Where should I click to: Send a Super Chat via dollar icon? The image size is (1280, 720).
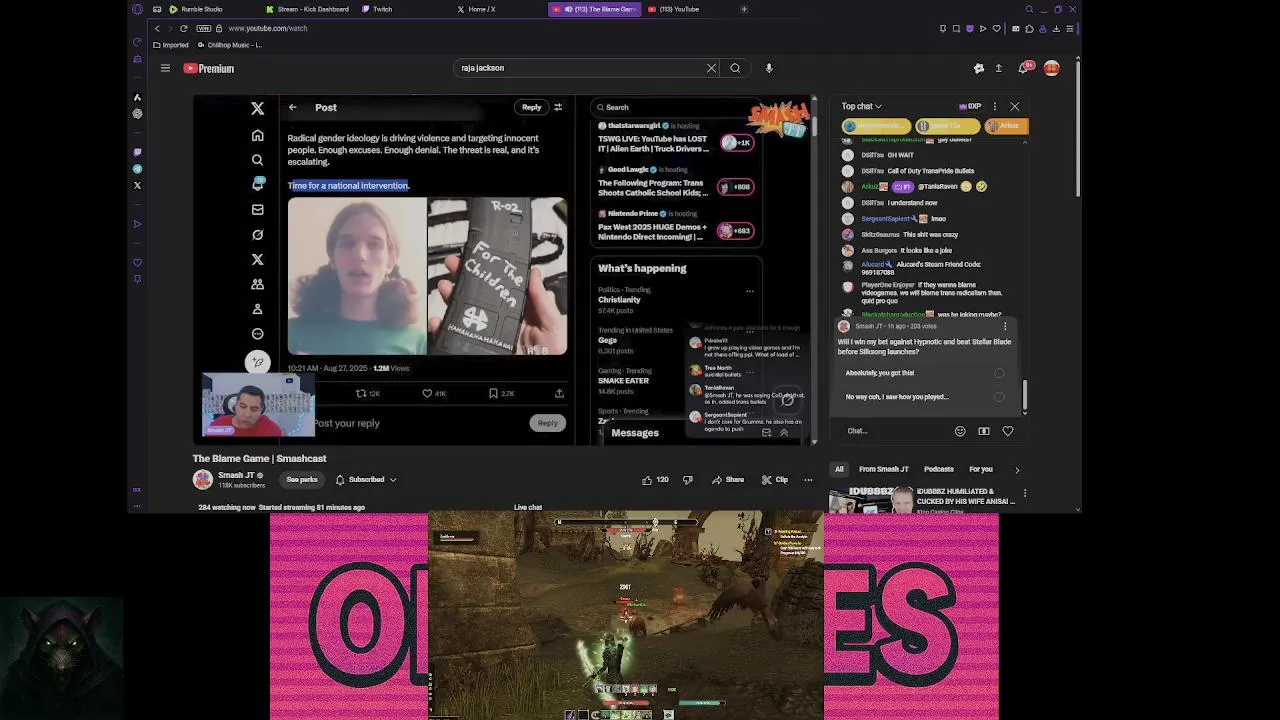coord(984,431)
